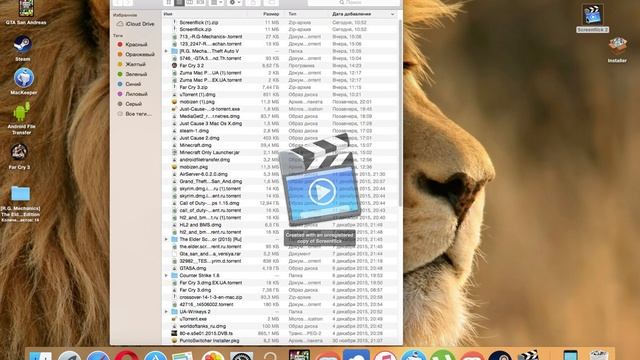Select the Зеленый tag in sidebar
The height and width of the screenshot is (360, 640).
point(132,74)
